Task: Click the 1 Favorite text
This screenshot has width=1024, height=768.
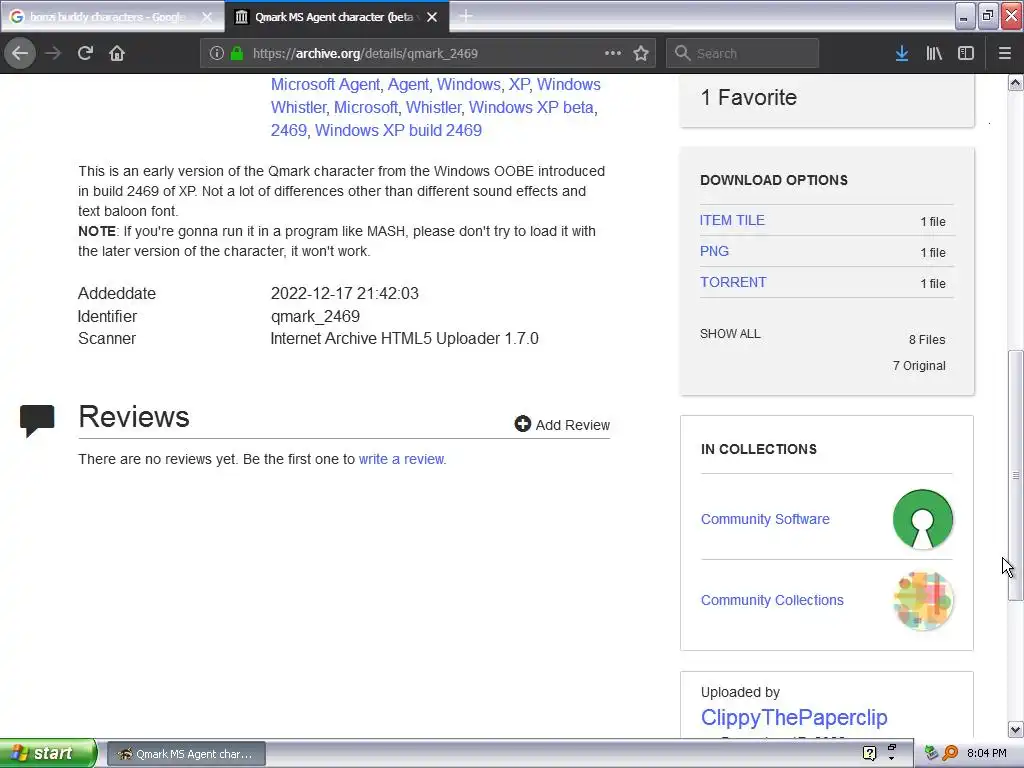Action: tap(748, 97)
